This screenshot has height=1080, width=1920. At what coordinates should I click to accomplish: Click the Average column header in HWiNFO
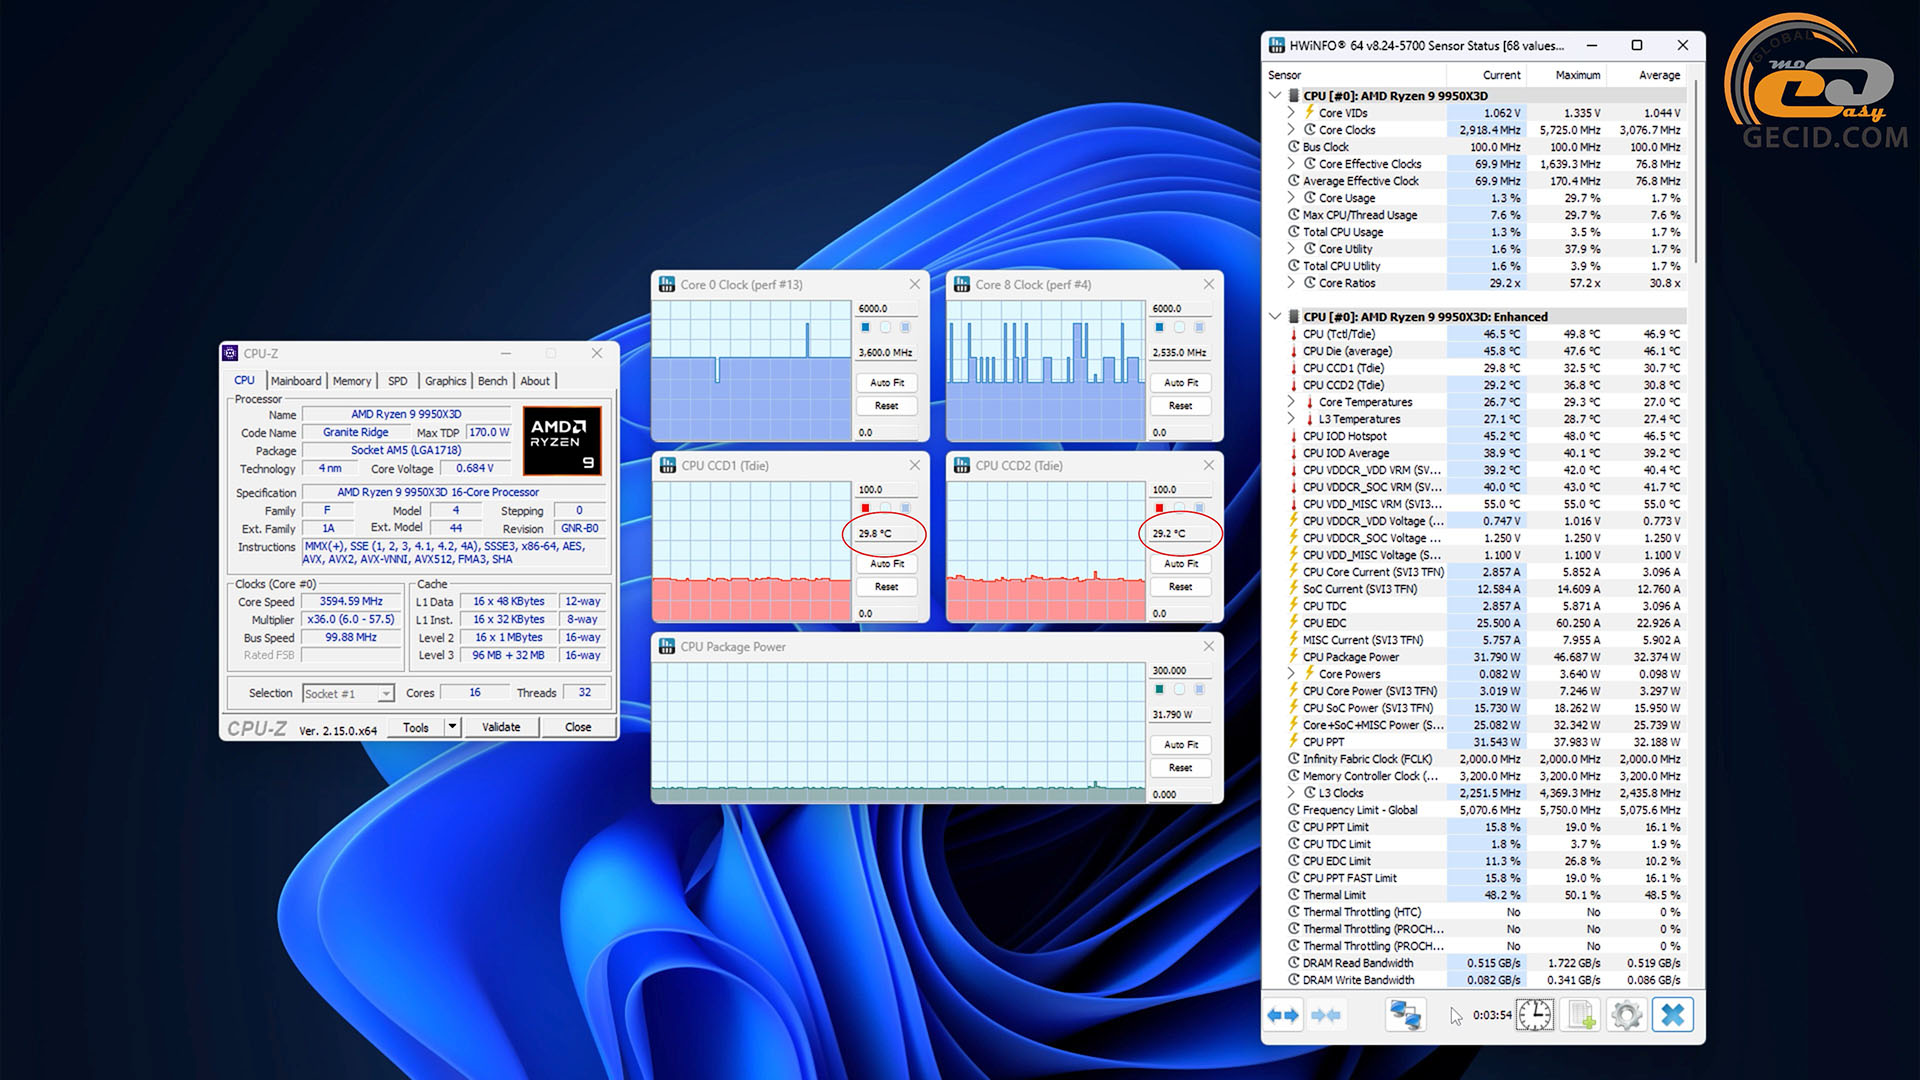[x=1659, y=75]
